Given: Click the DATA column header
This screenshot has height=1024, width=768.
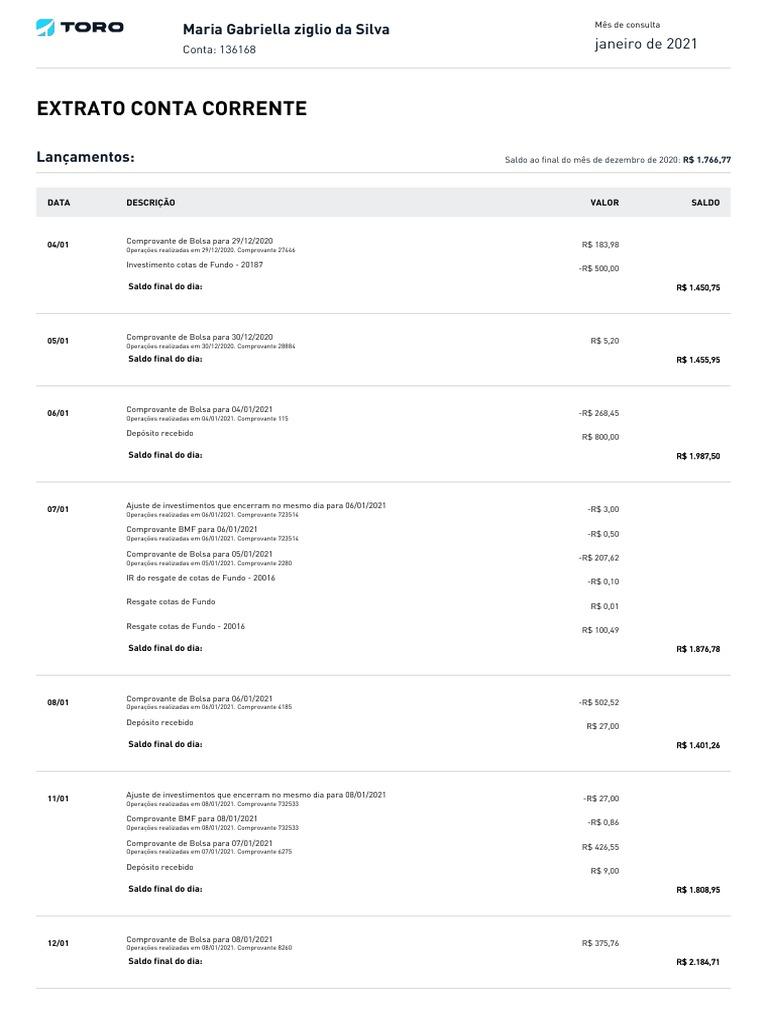Looking at the screenshot, I should [x=59, y=203].
